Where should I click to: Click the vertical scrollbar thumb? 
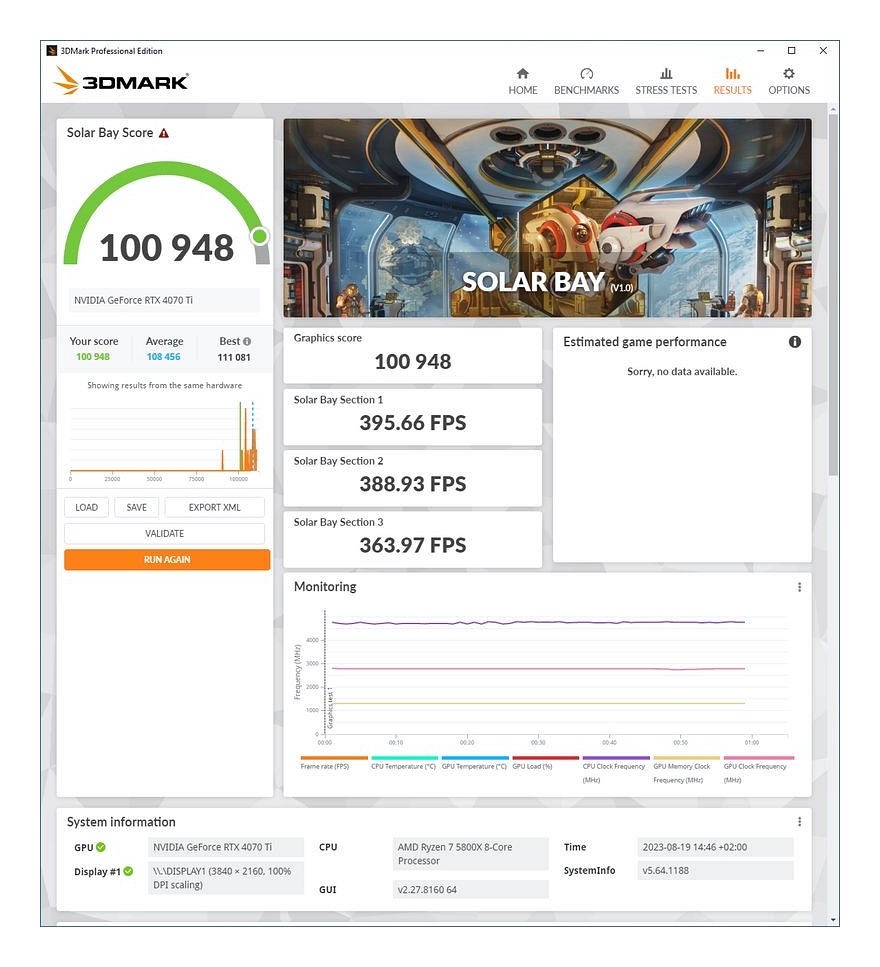(x=833, y=295)
